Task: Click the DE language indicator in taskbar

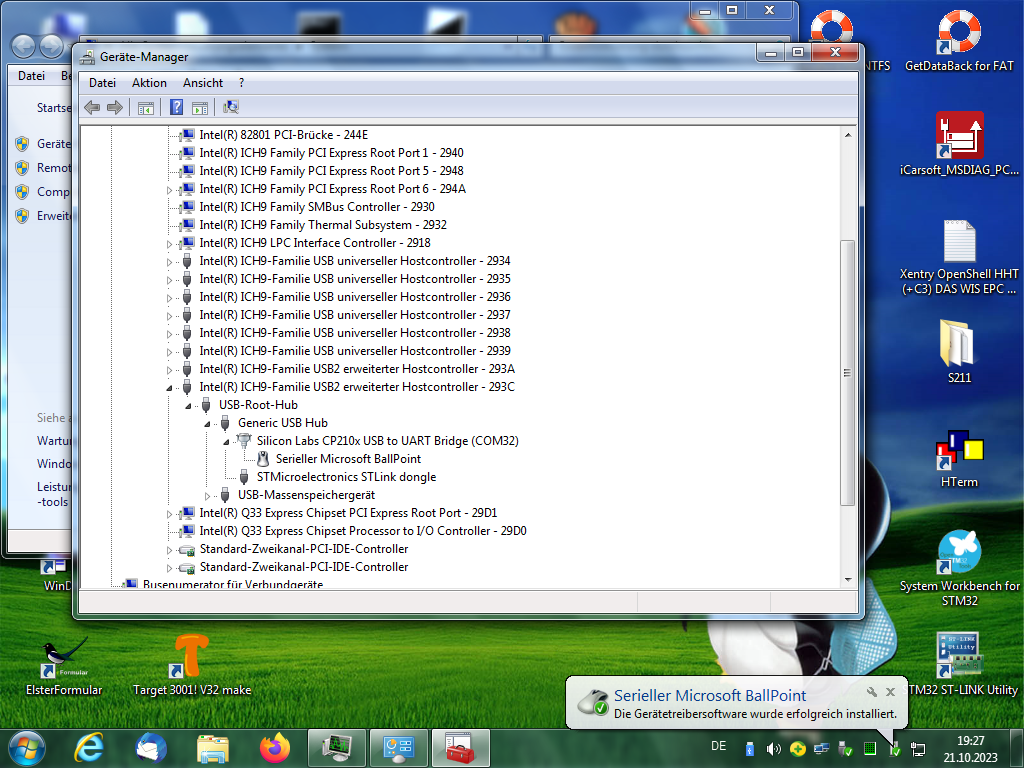Action: (718, 746)
